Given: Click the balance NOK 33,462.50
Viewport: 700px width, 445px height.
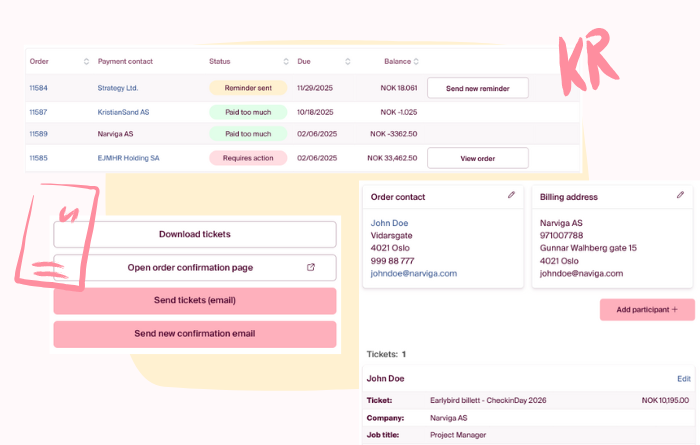Looking at the screenshot, I should tap(392, 158).
